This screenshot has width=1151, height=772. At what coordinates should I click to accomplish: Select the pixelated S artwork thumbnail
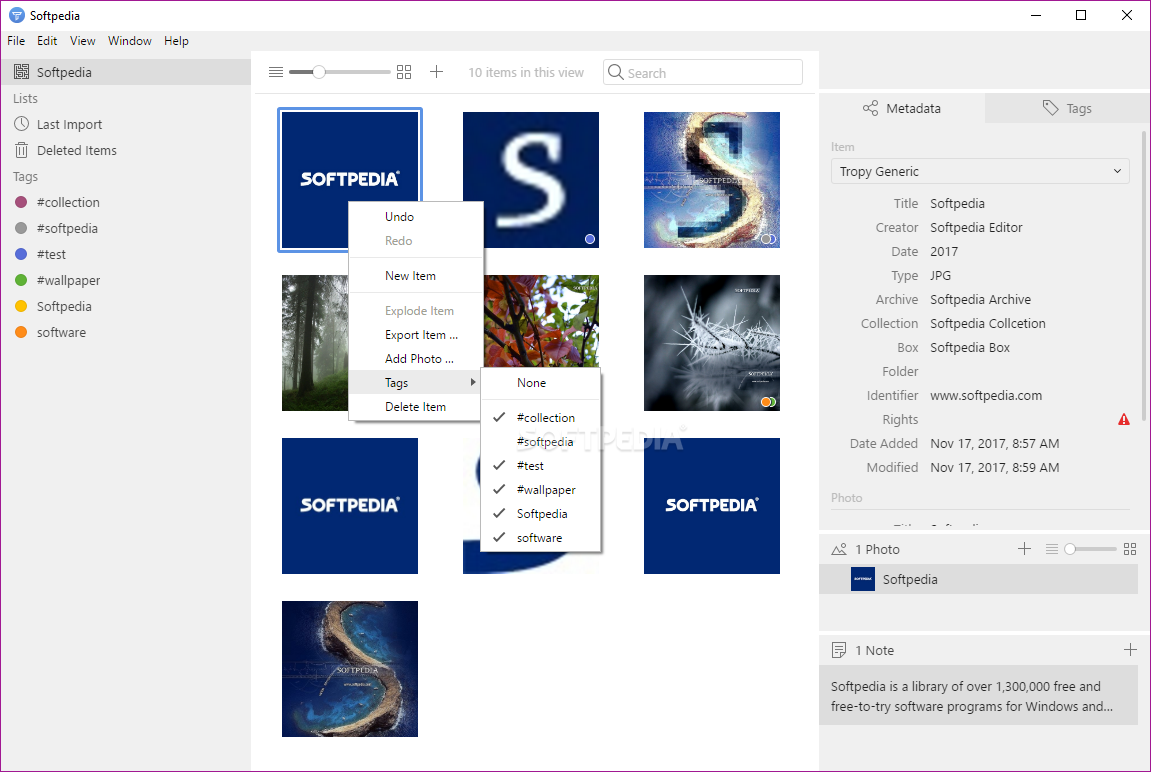(x=711, y=180)
